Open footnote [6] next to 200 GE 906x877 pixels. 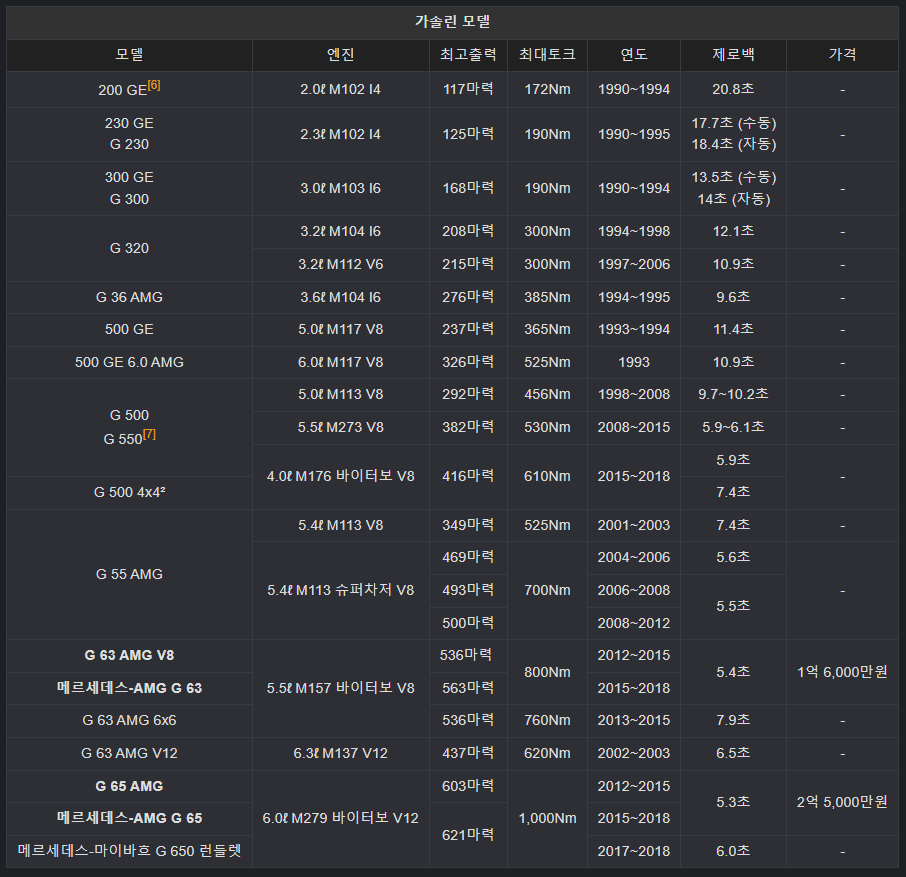tap(154, 86)
